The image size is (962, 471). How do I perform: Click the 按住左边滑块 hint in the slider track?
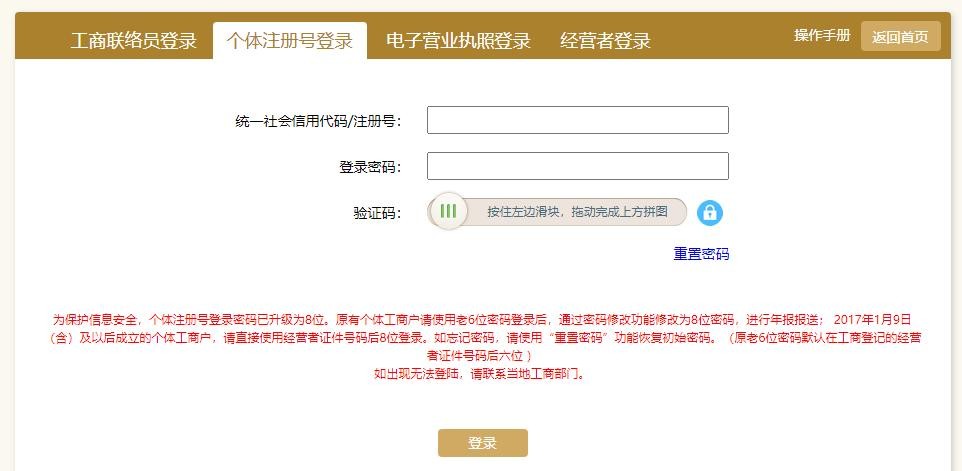click(x=577, y=212)
